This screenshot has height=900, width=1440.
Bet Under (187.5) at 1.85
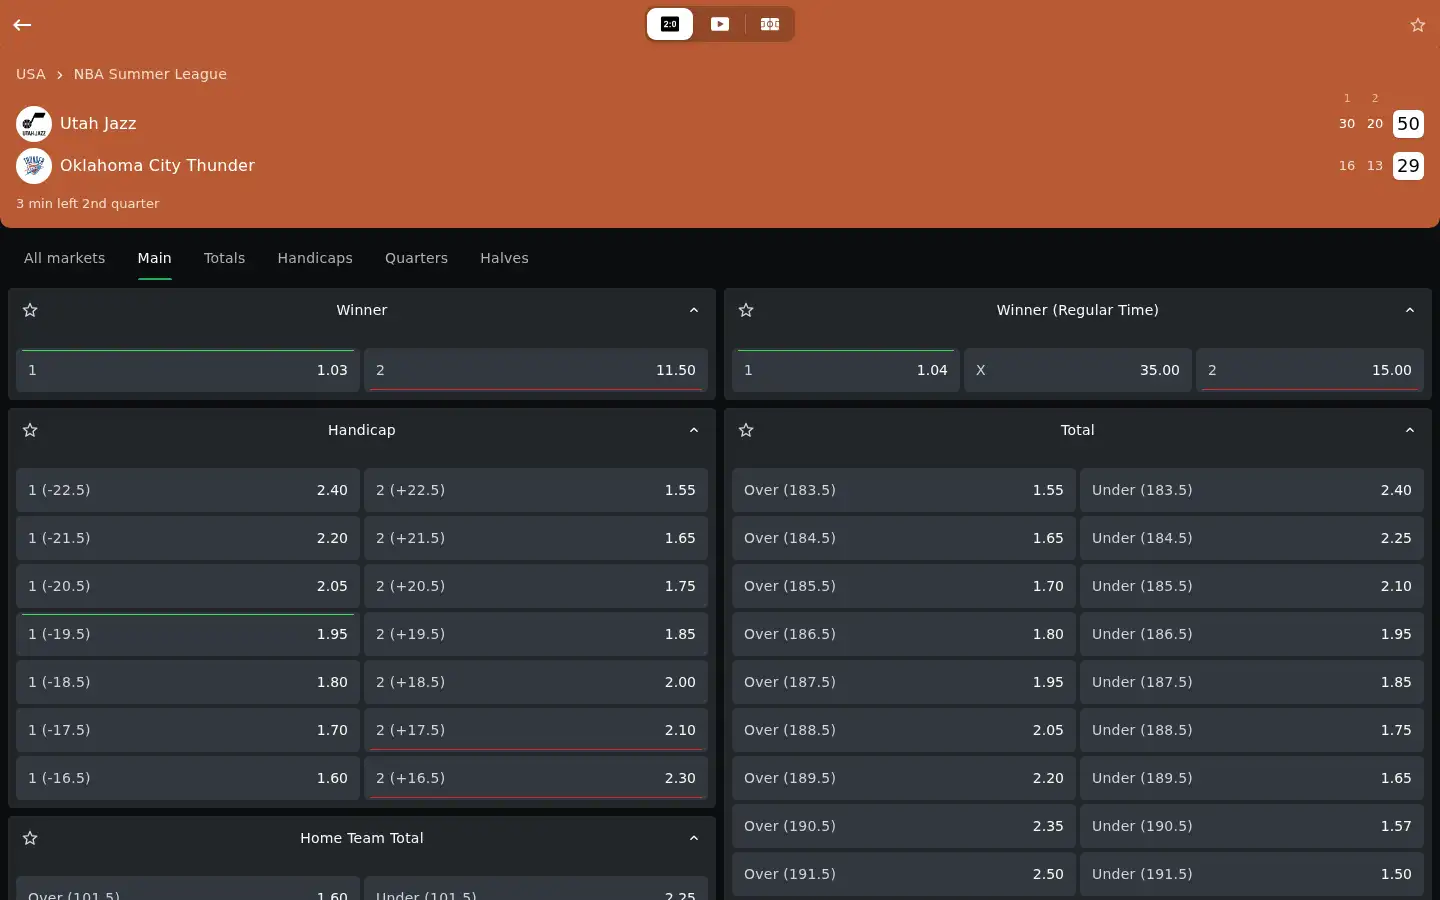pos(1252,682)
